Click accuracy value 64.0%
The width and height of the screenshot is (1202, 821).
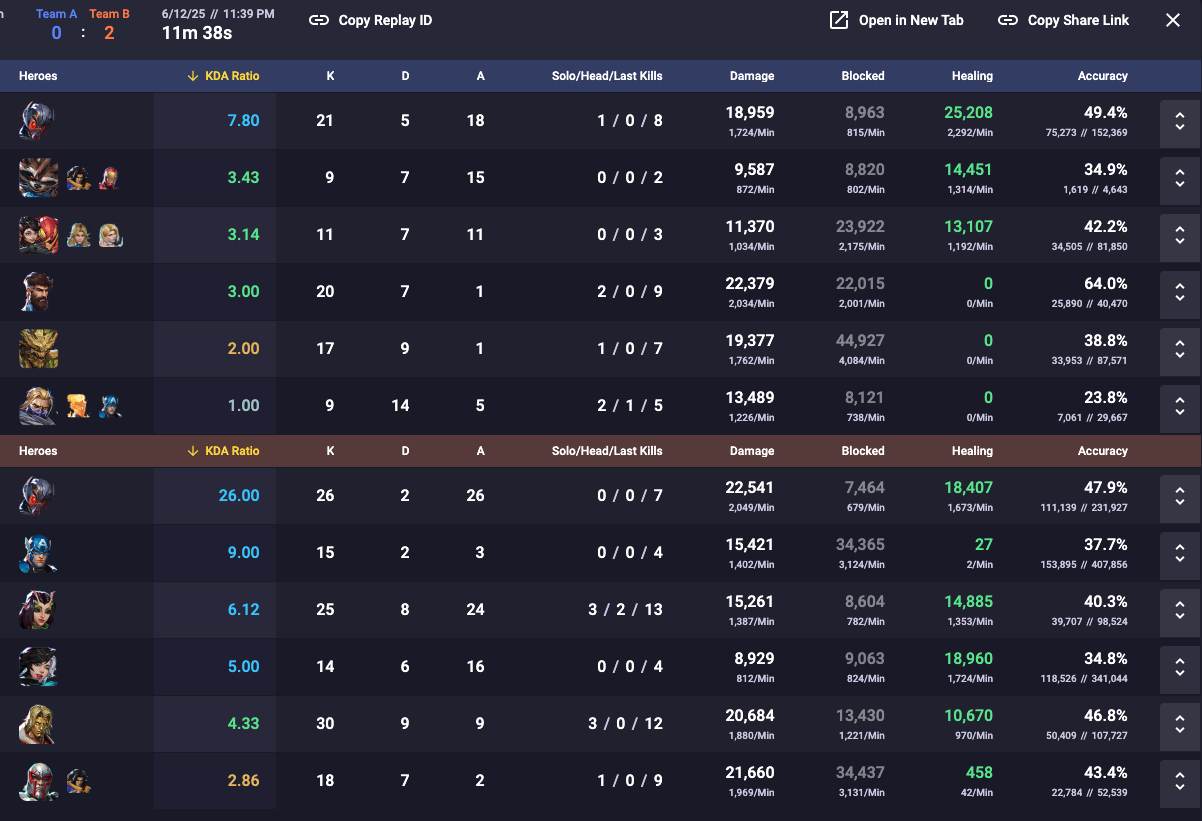pos(1106,284)
